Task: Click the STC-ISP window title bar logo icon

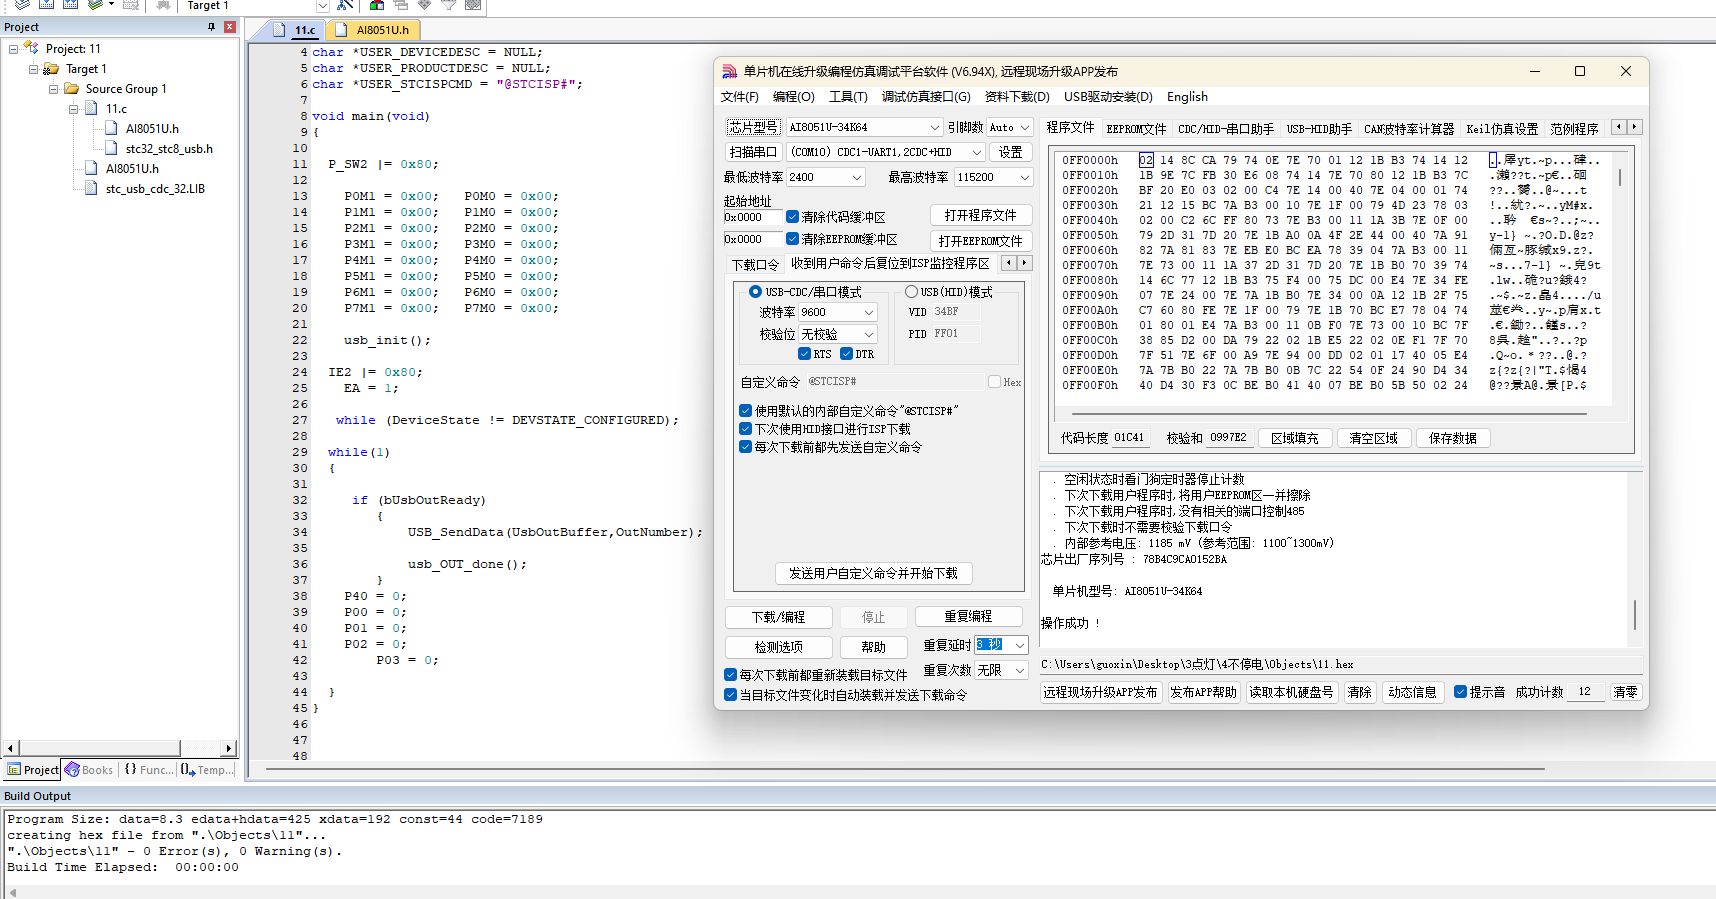Action: (x=729, y=71)
